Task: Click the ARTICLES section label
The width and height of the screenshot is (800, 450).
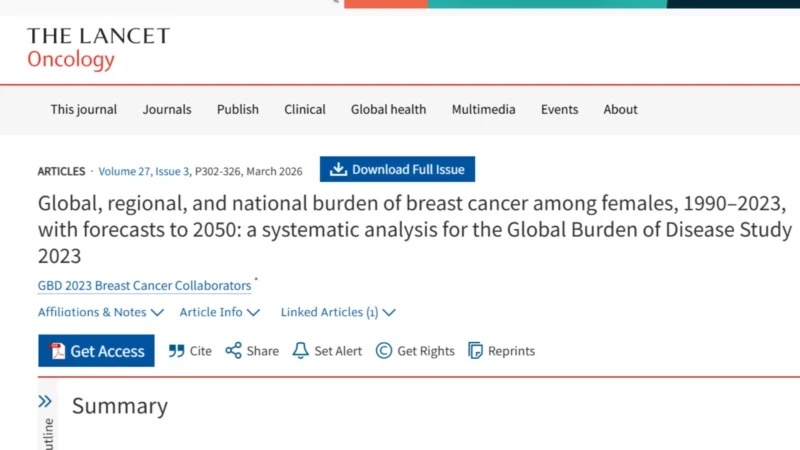Action: 61,171
